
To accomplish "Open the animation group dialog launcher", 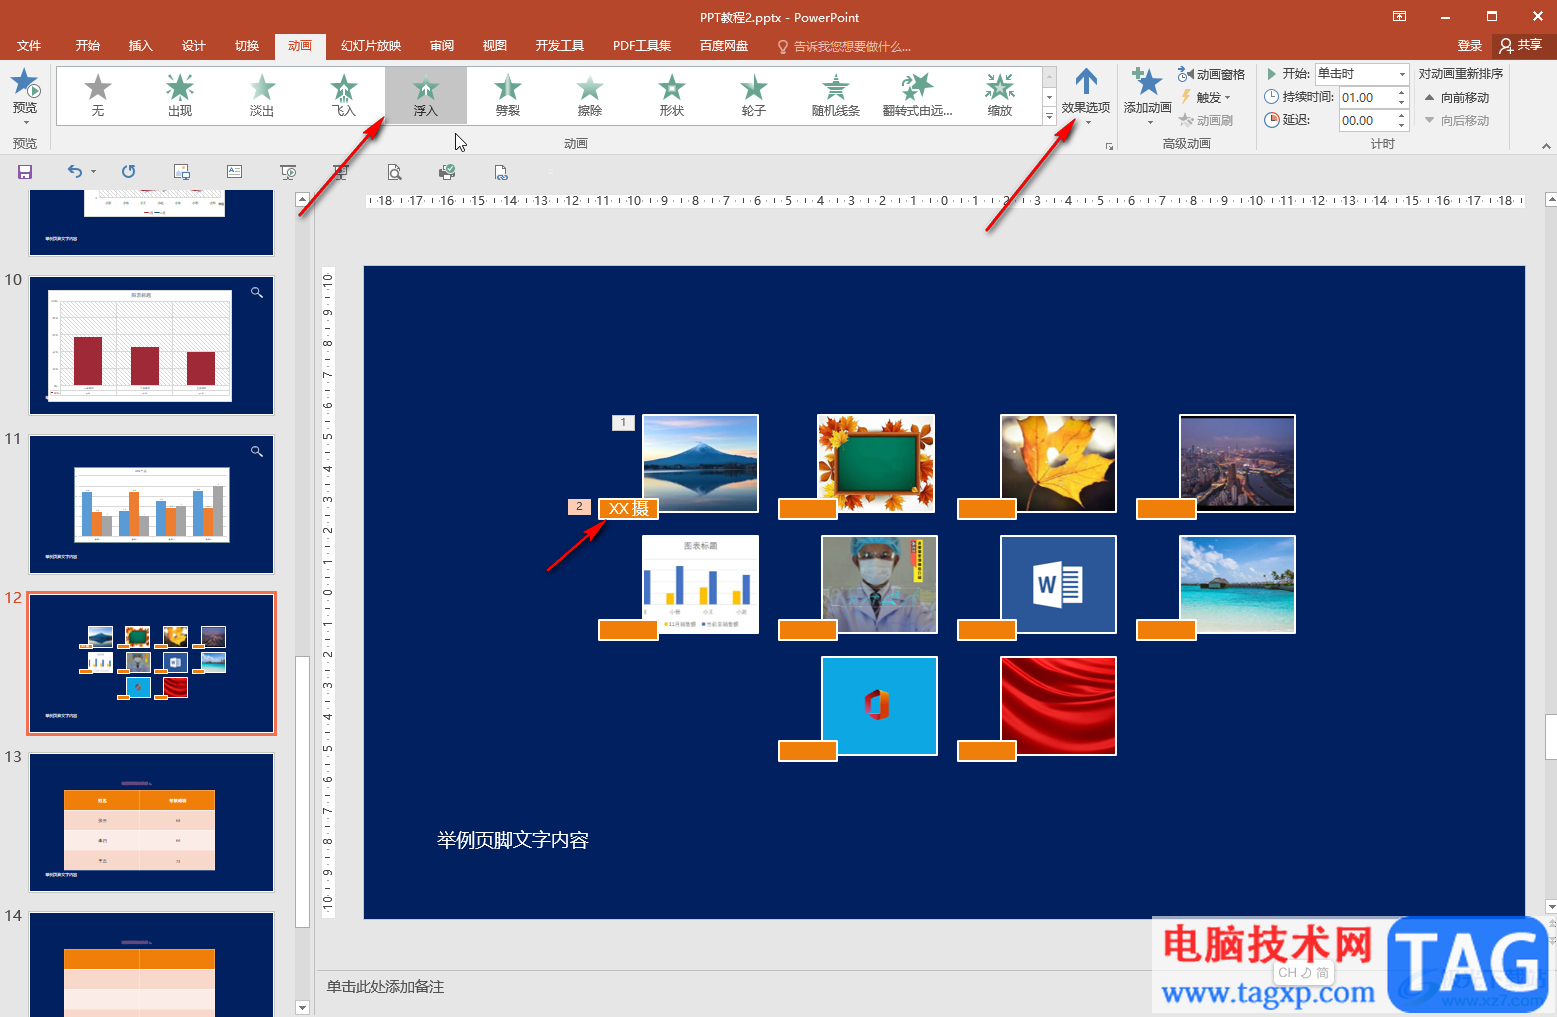I will 1109,147.
